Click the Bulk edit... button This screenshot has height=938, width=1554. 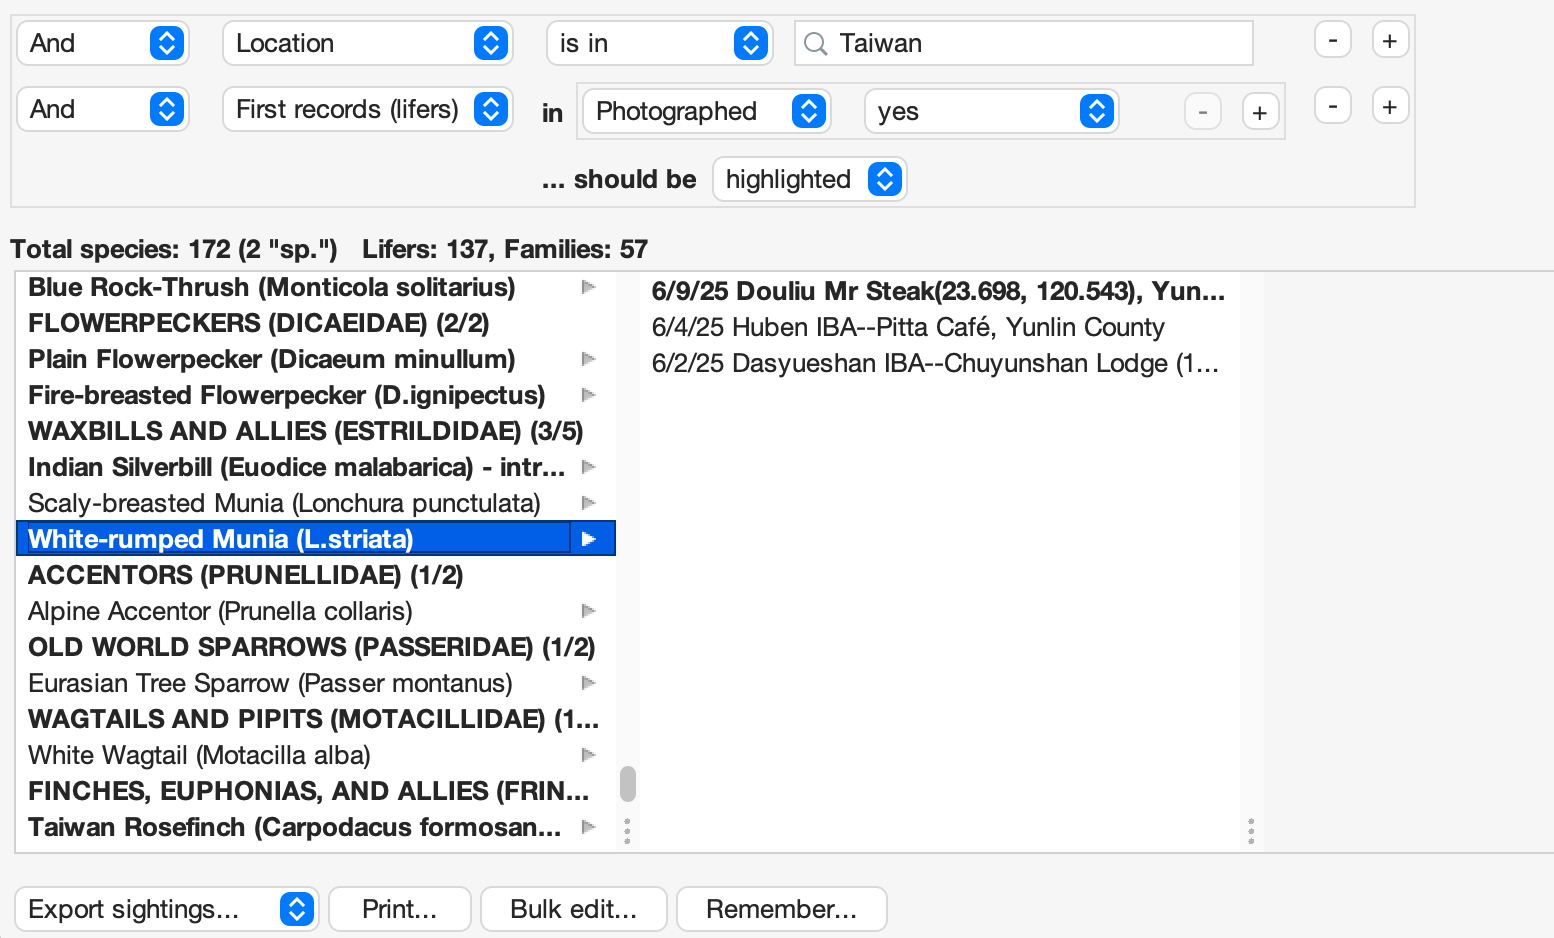point(574,909)
